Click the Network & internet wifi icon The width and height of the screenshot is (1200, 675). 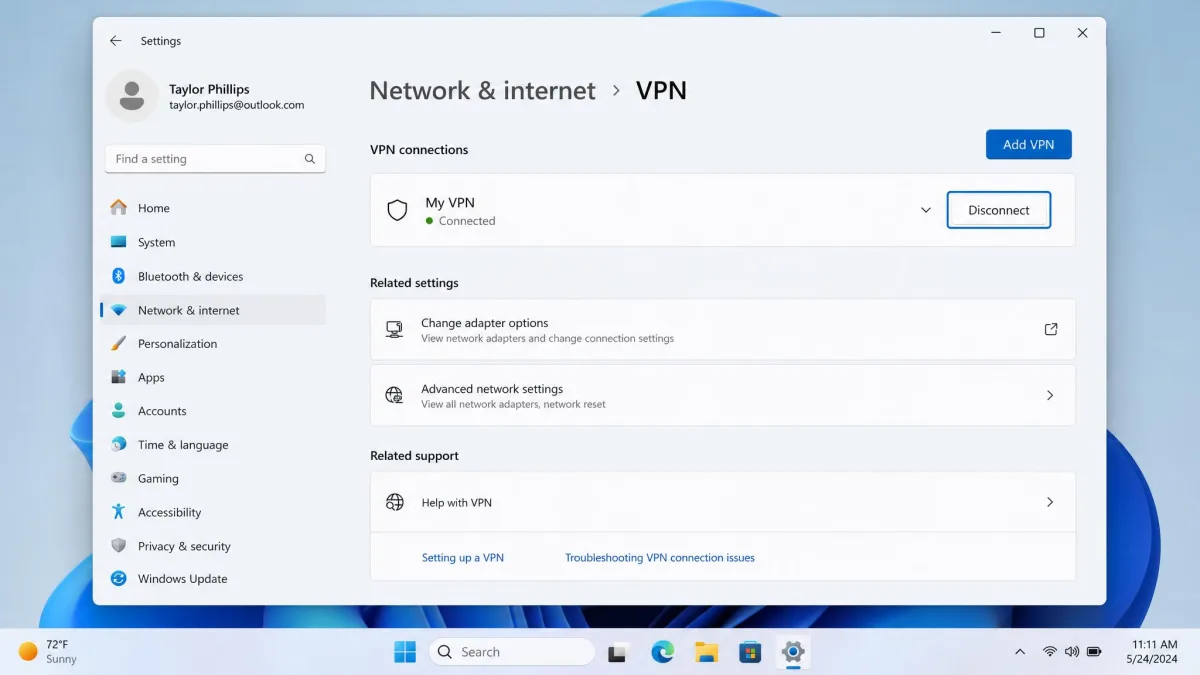pos(119,310)
